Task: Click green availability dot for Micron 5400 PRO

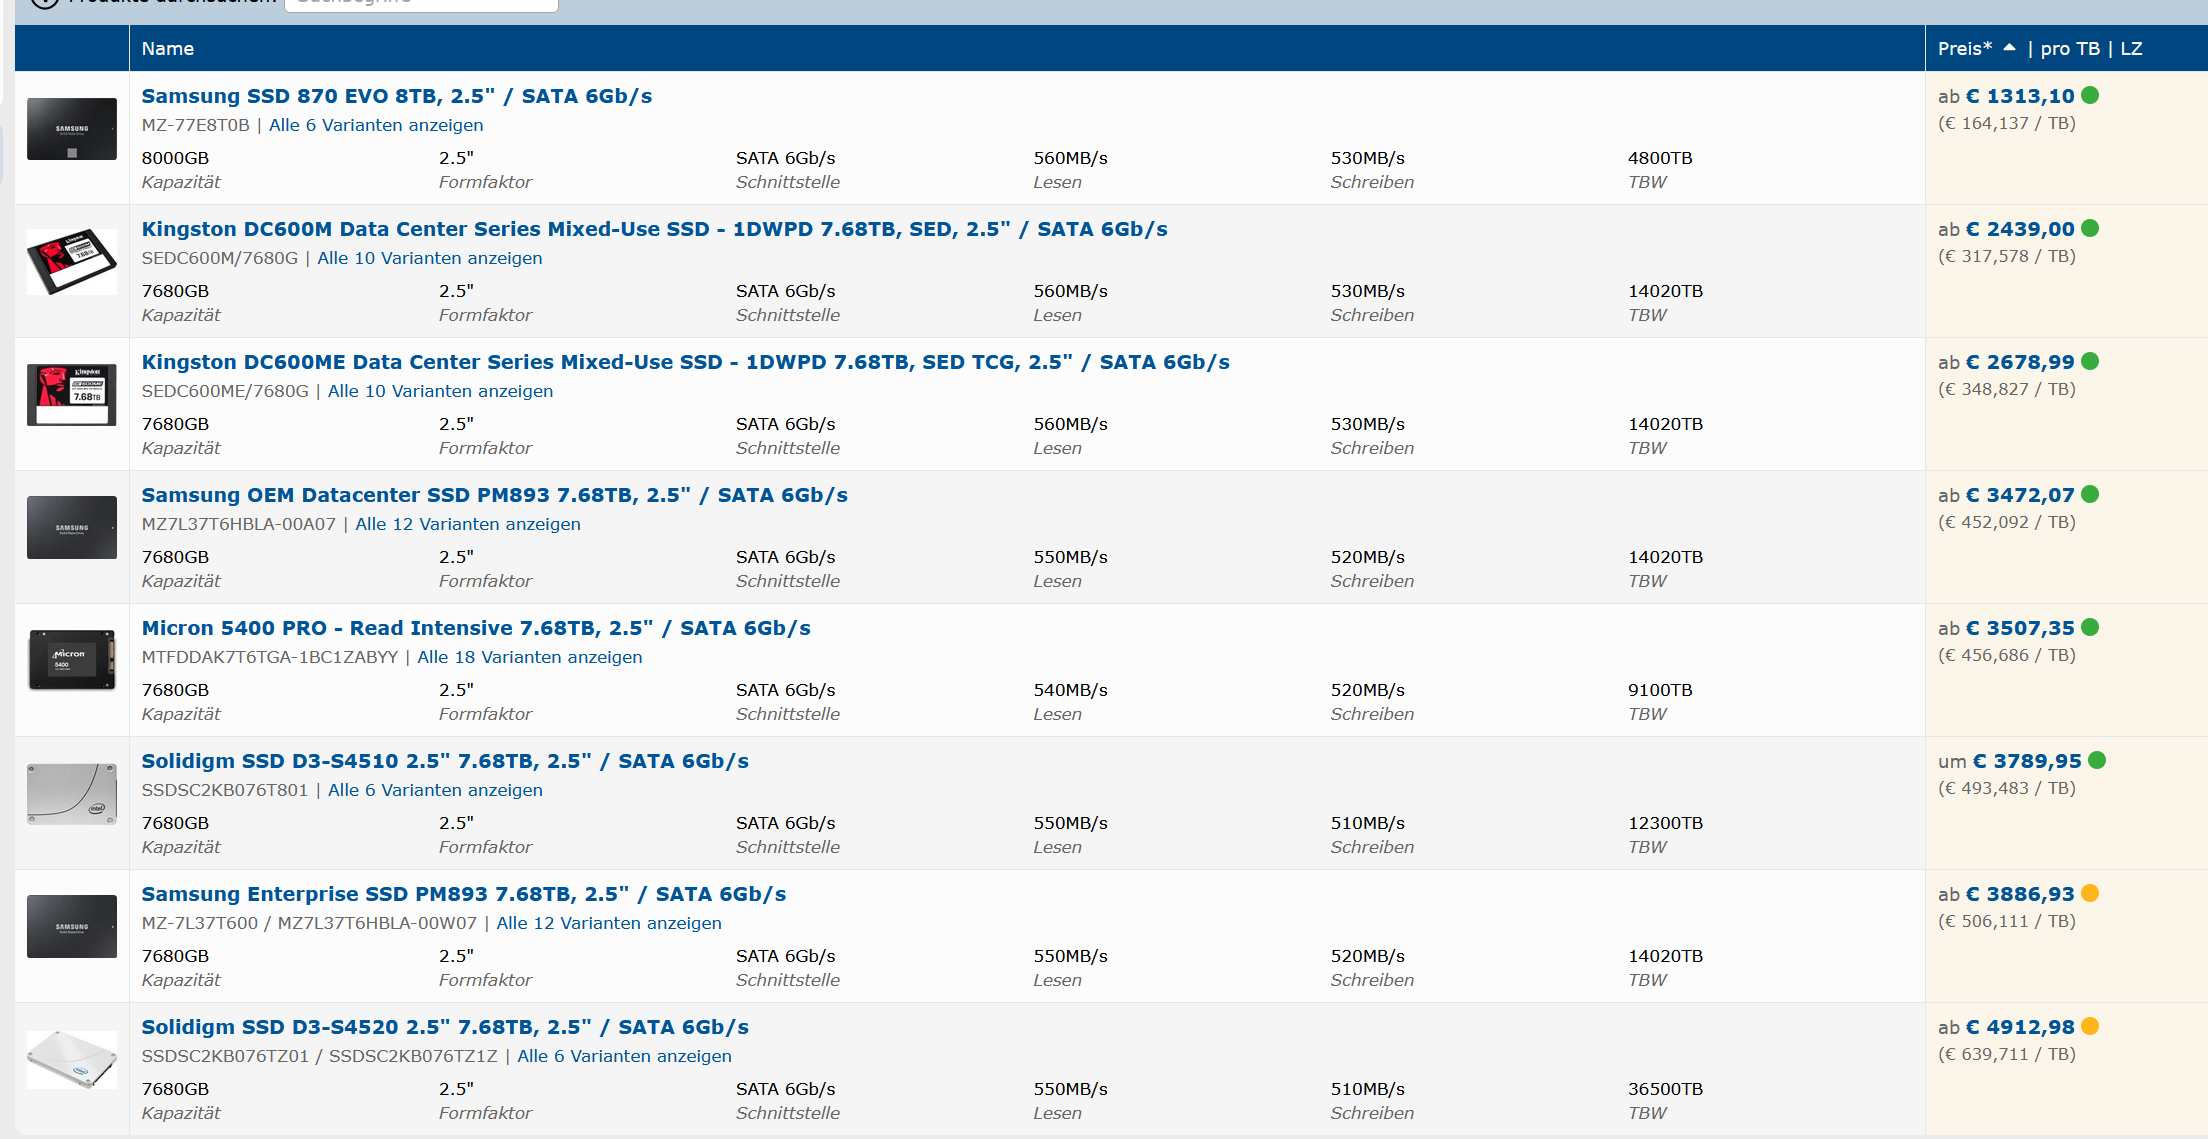Action: (x=2090, y=628)
